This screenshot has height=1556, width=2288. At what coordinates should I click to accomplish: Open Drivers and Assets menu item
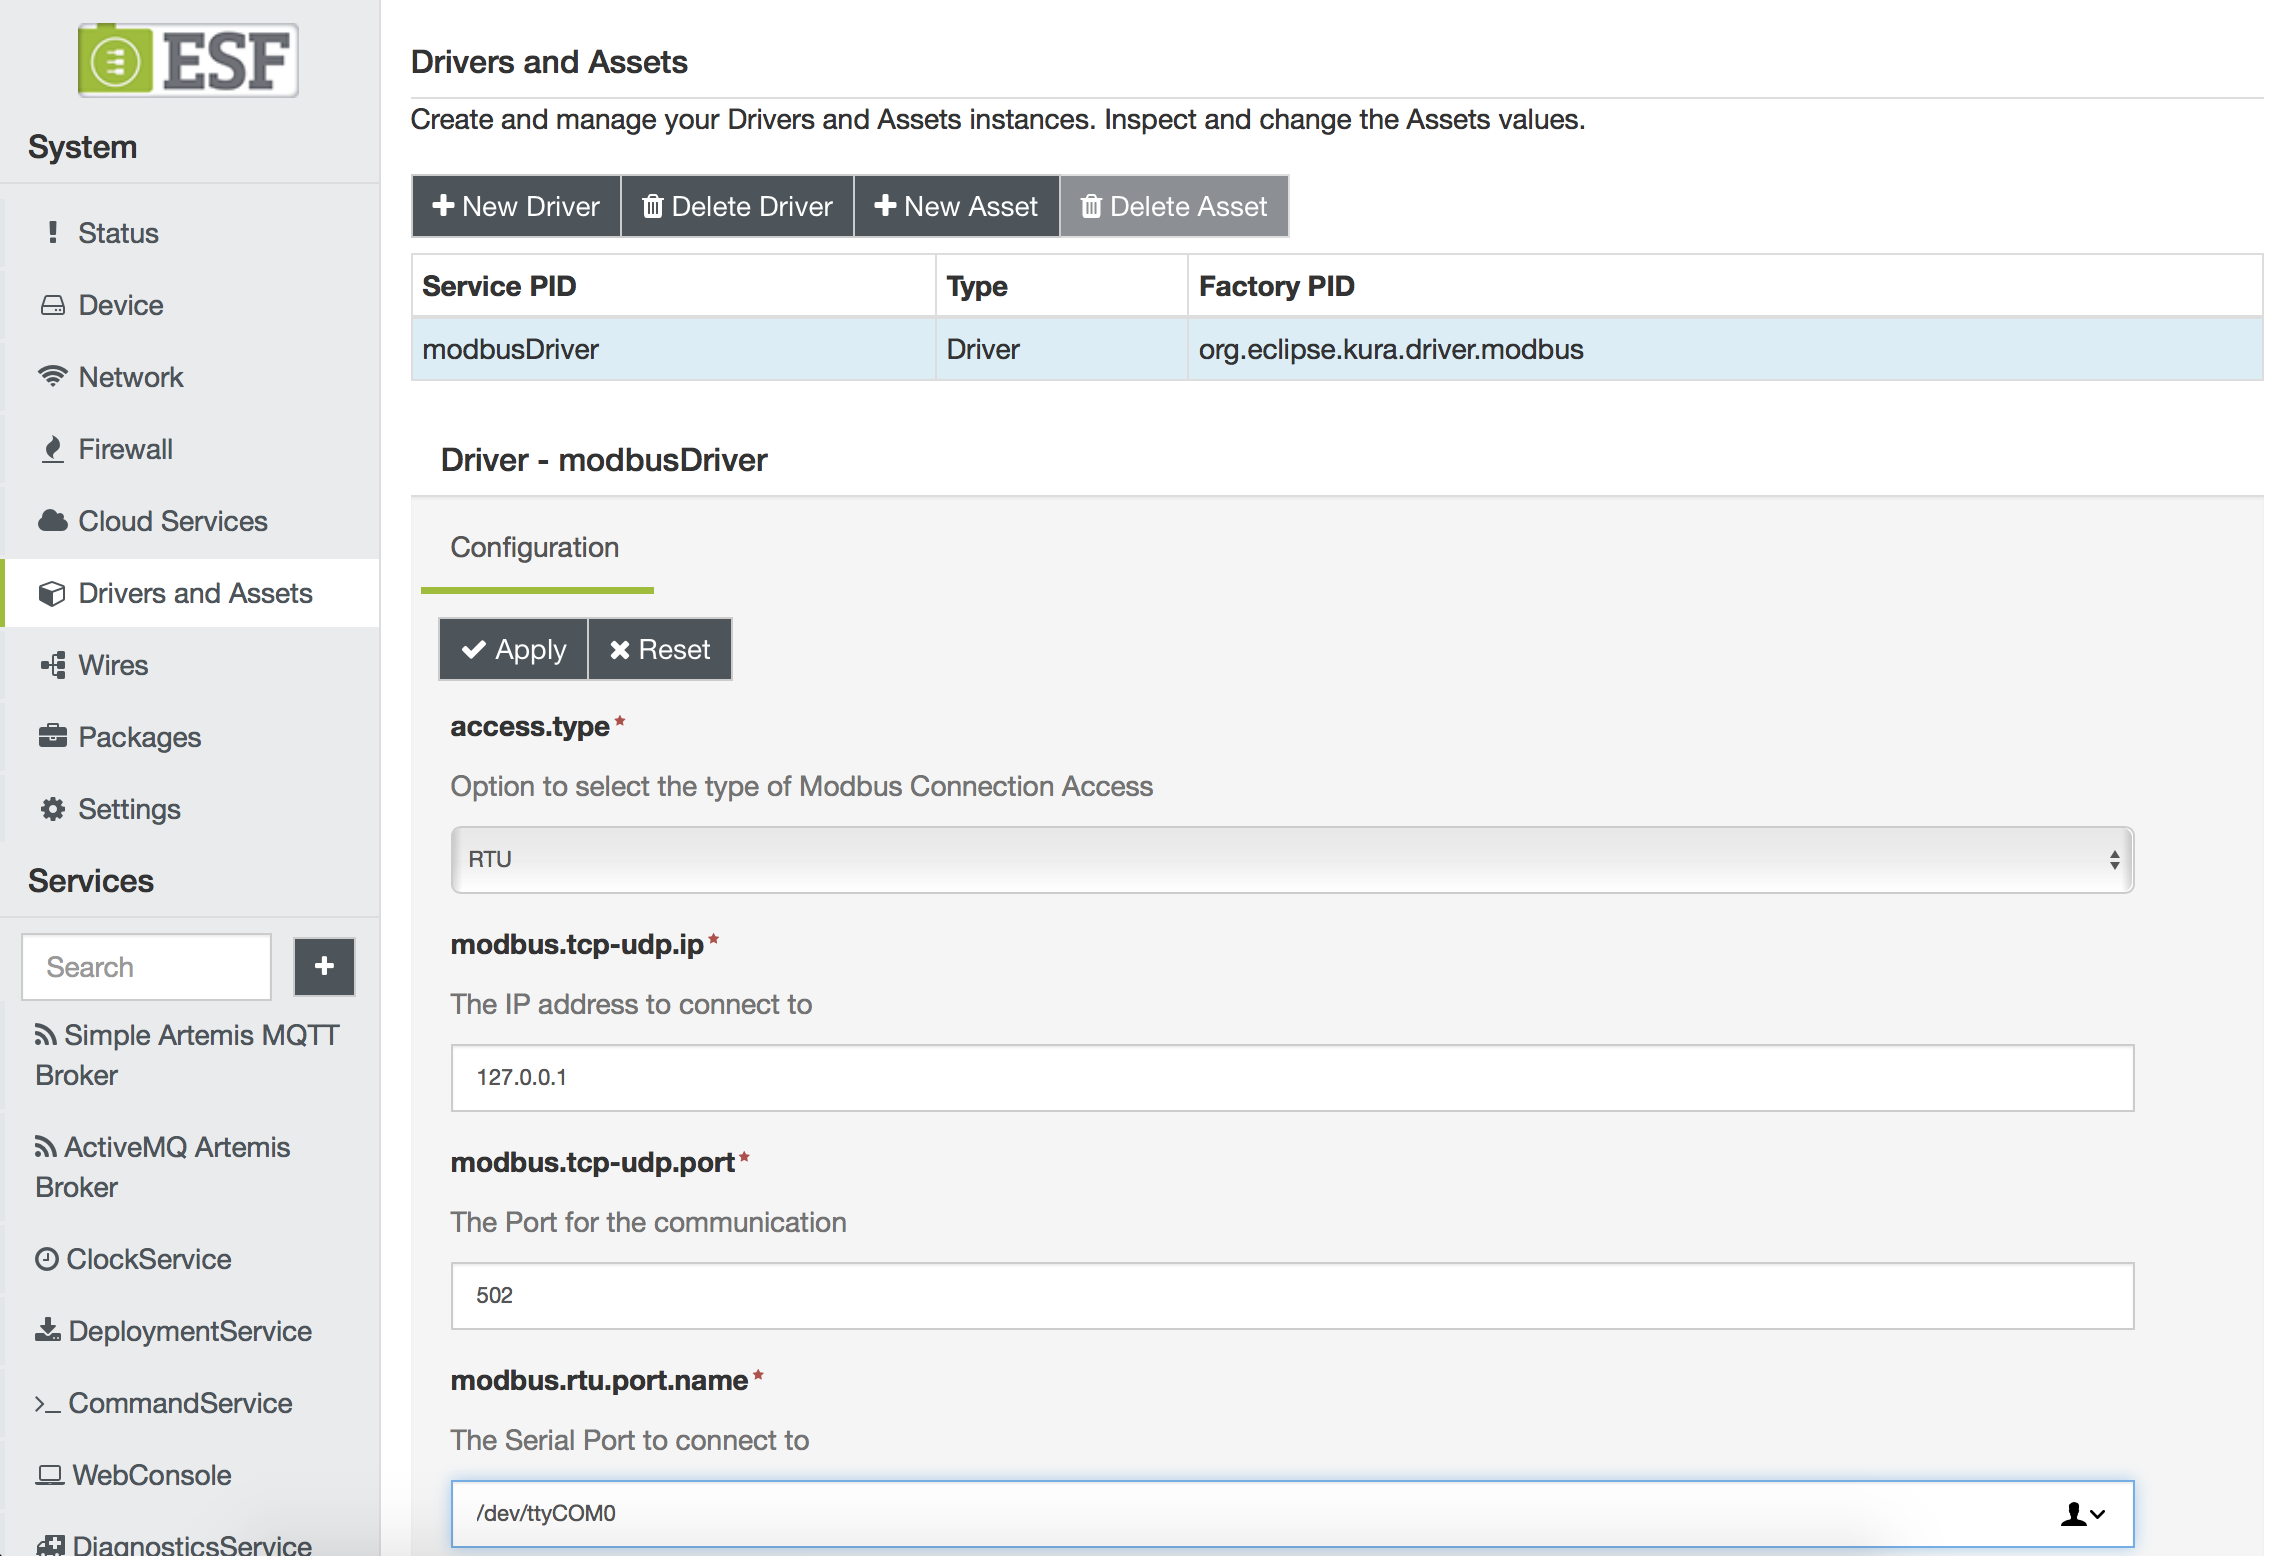pyautogui.click(x=195, y=593)
